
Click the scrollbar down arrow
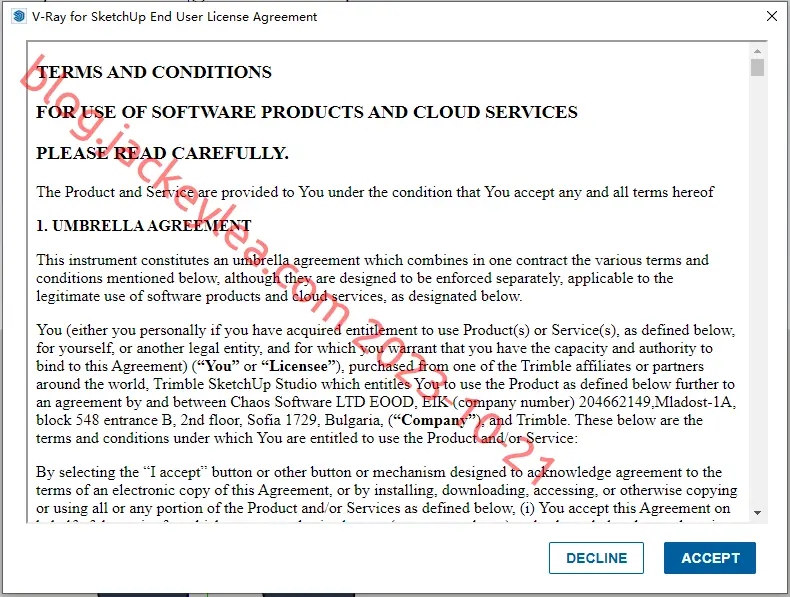tap(757, 513)
